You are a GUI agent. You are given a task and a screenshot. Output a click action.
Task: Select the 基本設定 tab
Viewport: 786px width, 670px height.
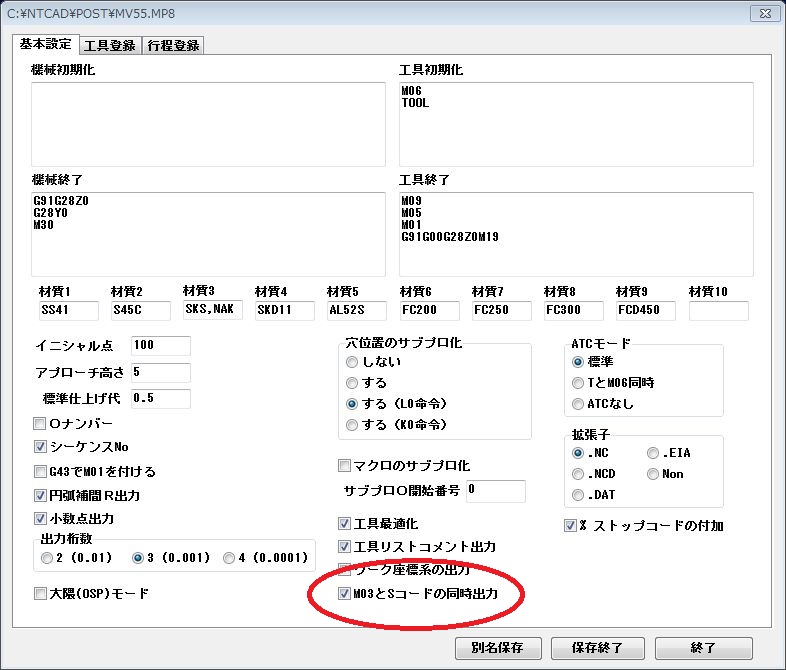pyautogui.click(x=46, y=44)
